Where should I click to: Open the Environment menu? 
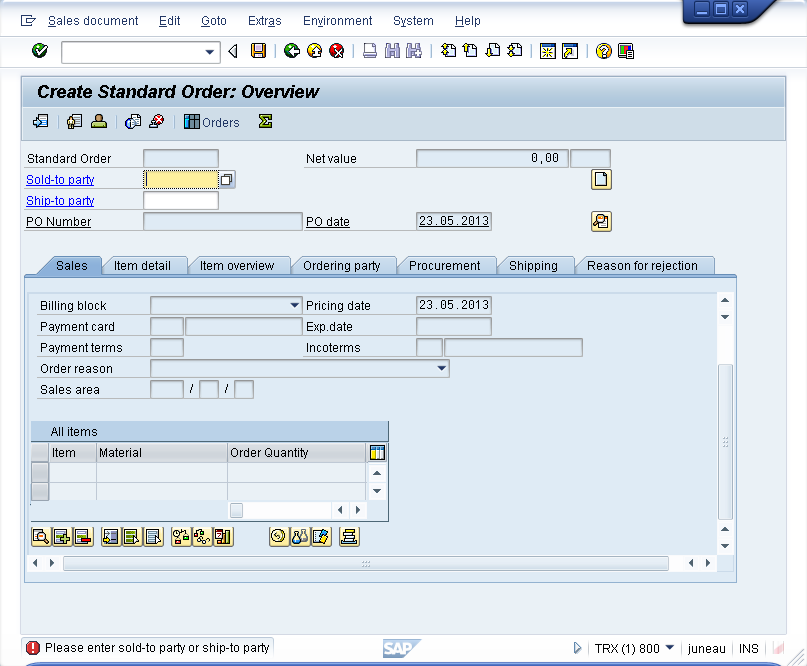pos(337,21)
